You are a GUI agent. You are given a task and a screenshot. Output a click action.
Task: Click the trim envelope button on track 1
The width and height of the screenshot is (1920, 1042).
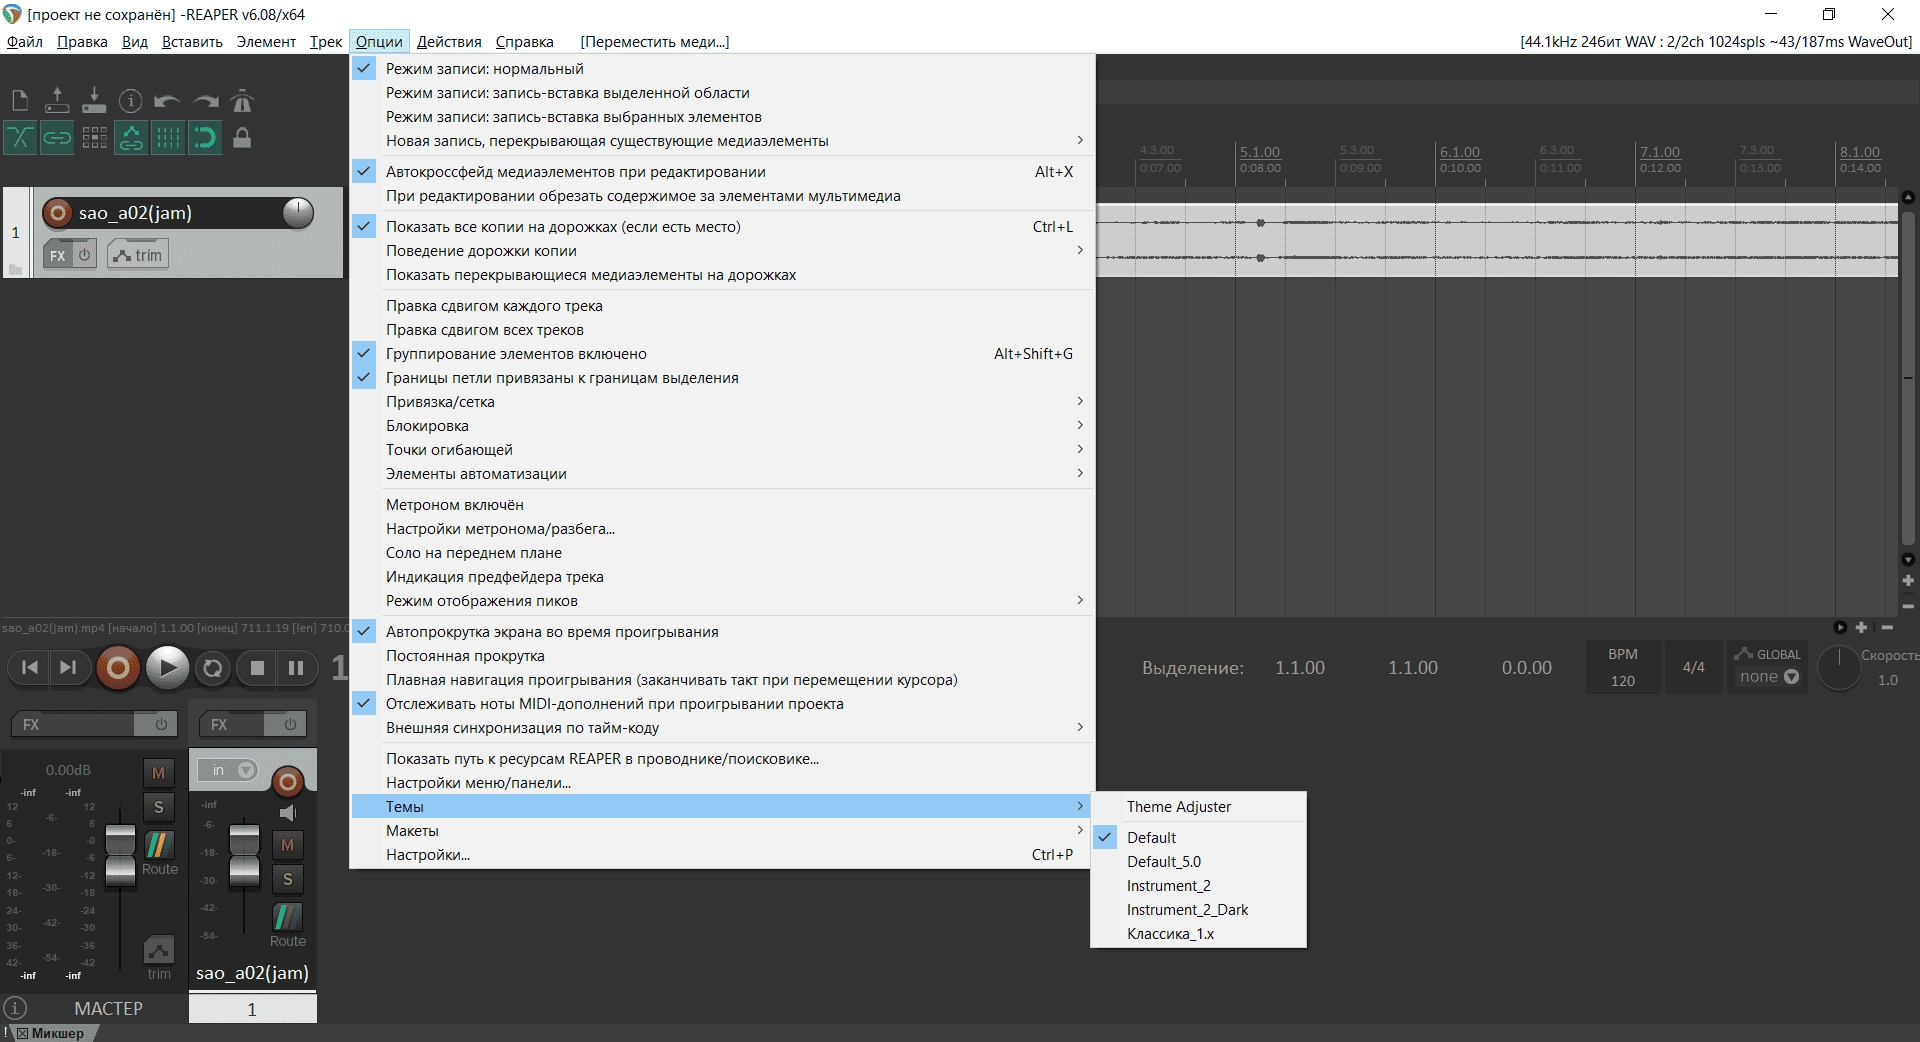pos(138,255)
